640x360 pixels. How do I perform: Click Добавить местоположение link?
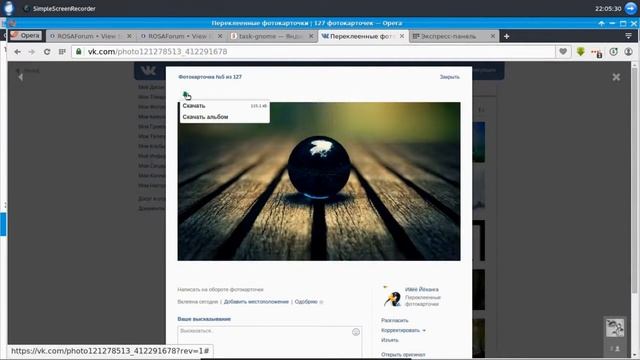point(256,302)
